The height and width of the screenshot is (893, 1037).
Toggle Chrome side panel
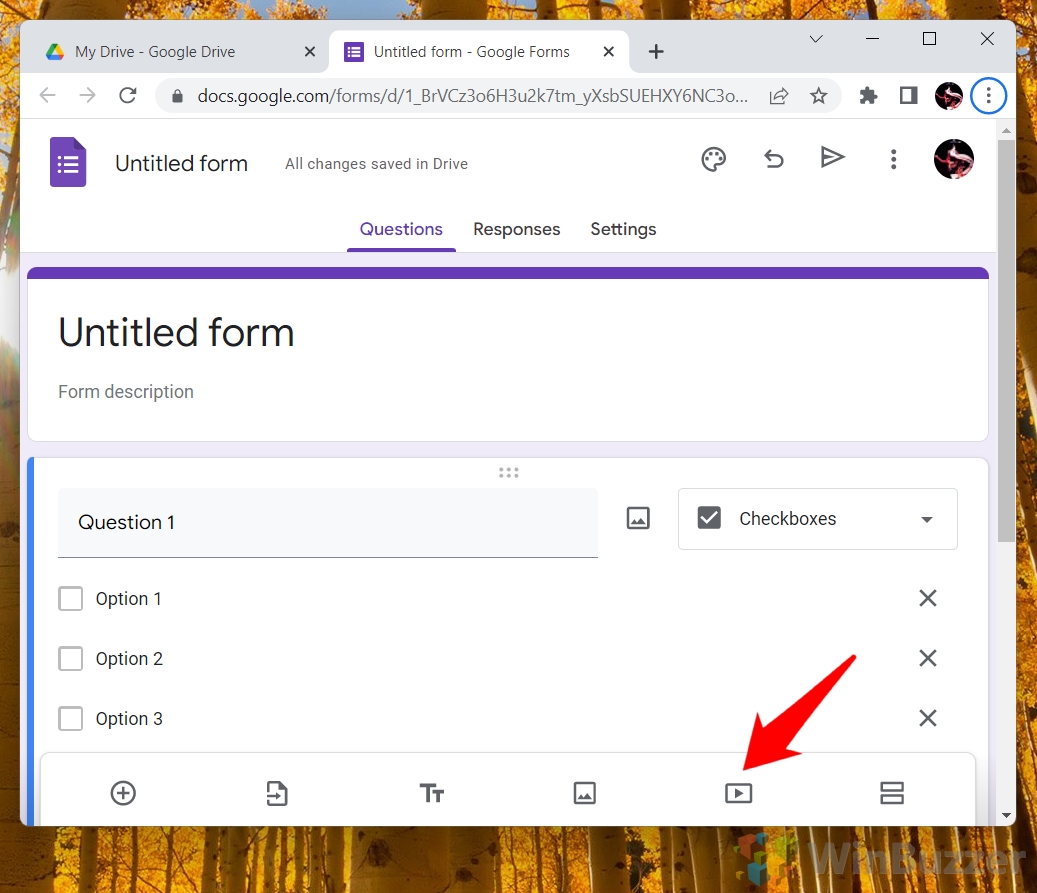(x=909, y=96)
